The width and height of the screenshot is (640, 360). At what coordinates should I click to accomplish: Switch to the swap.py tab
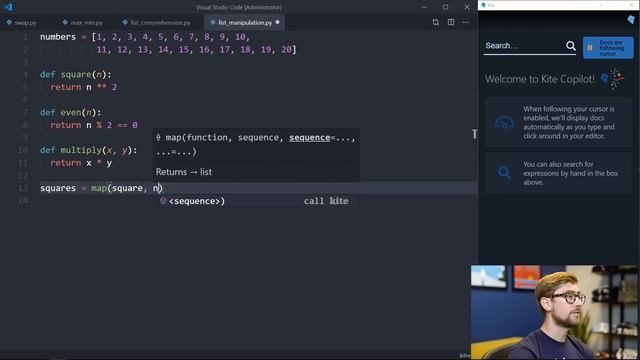tap(22, 22)
